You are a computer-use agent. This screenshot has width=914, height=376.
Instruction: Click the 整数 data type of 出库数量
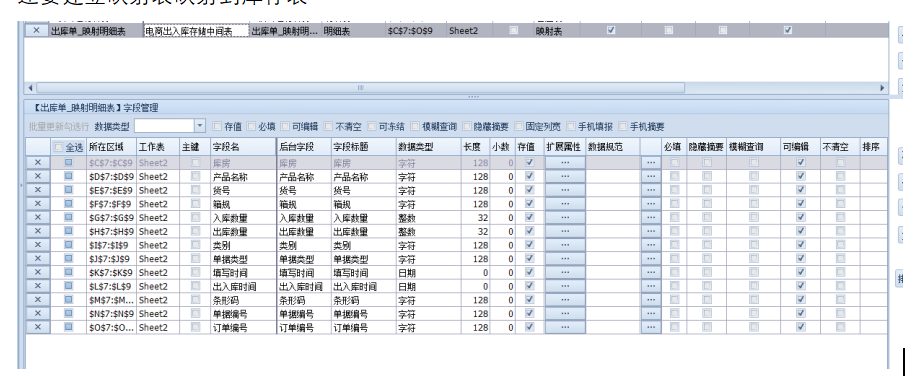(428, 231)
